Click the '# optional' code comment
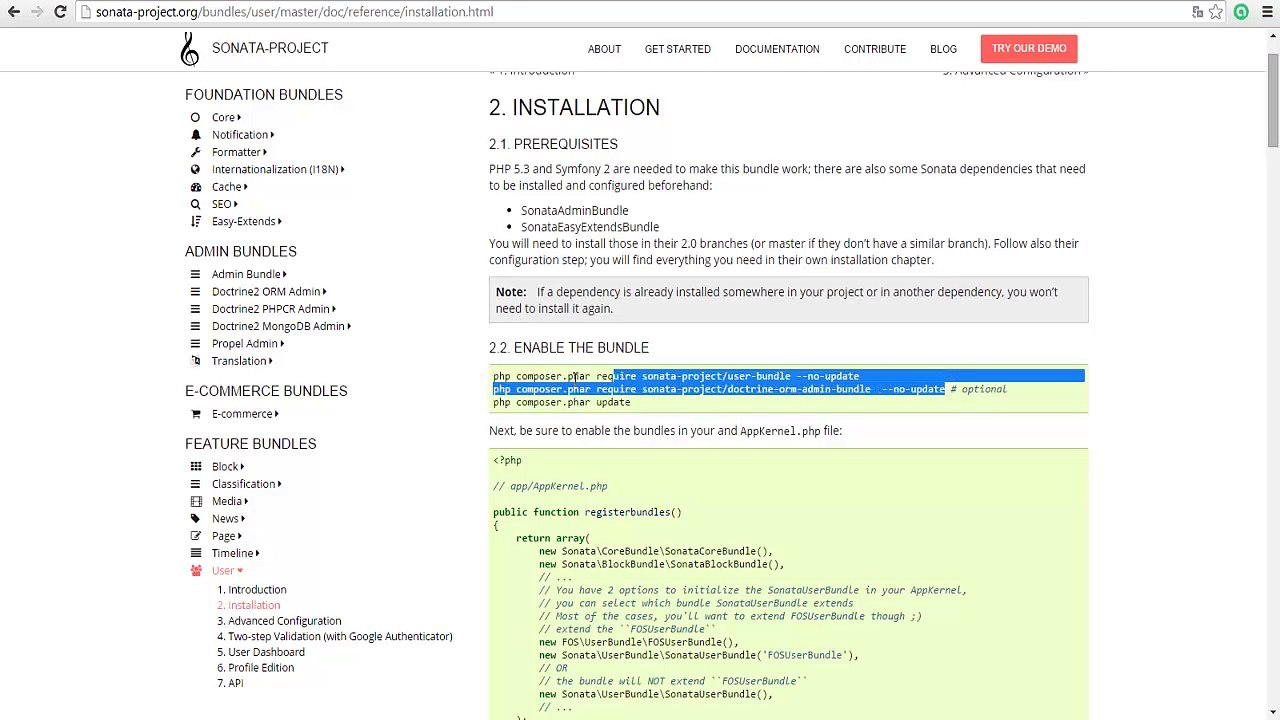The width and height of the screenshot is (1280, 720). [978, 389]
